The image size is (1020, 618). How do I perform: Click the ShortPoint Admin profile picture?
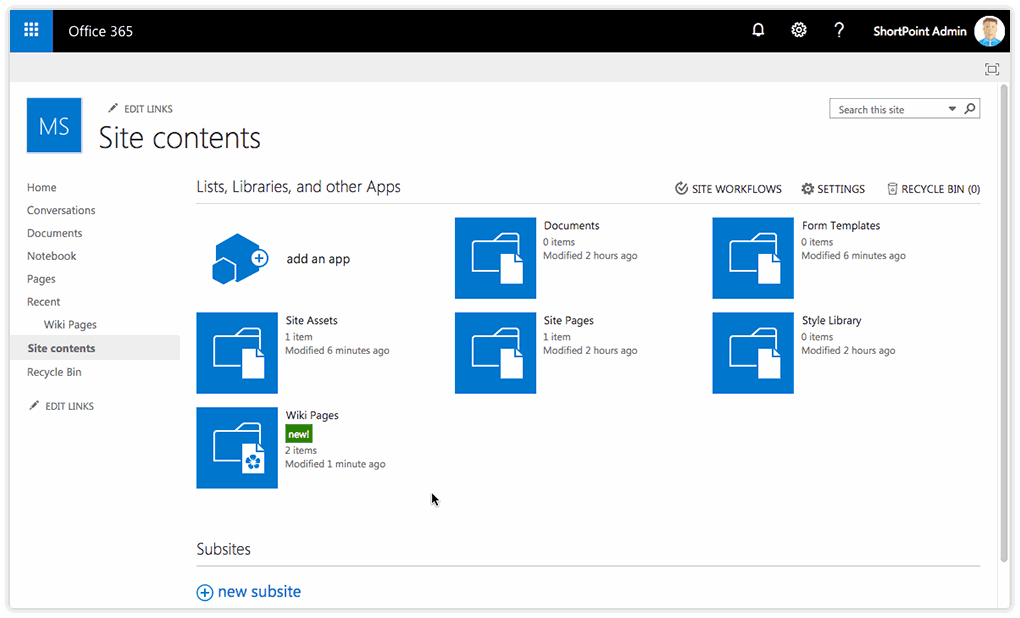[989, 31]
